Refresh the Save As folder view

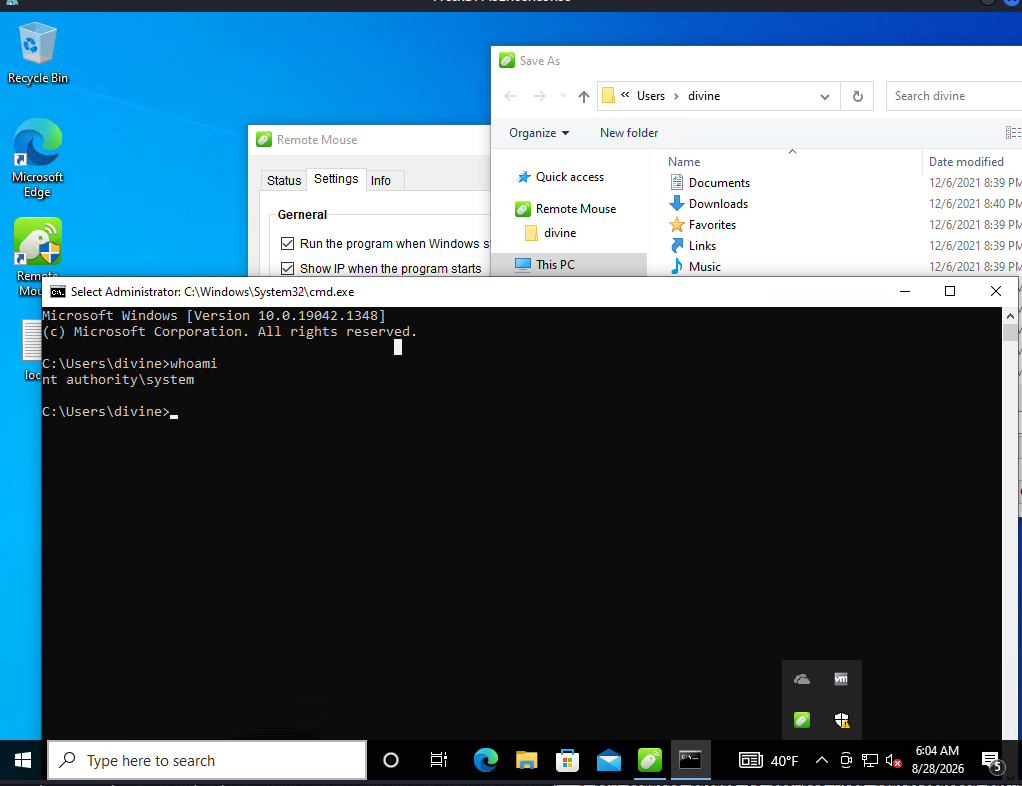coord(857,96)
